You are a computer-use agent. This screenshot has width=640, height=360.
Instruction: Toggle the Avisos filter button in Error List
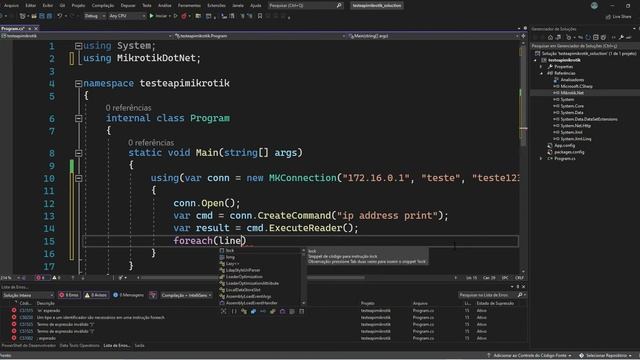point(96,295)
